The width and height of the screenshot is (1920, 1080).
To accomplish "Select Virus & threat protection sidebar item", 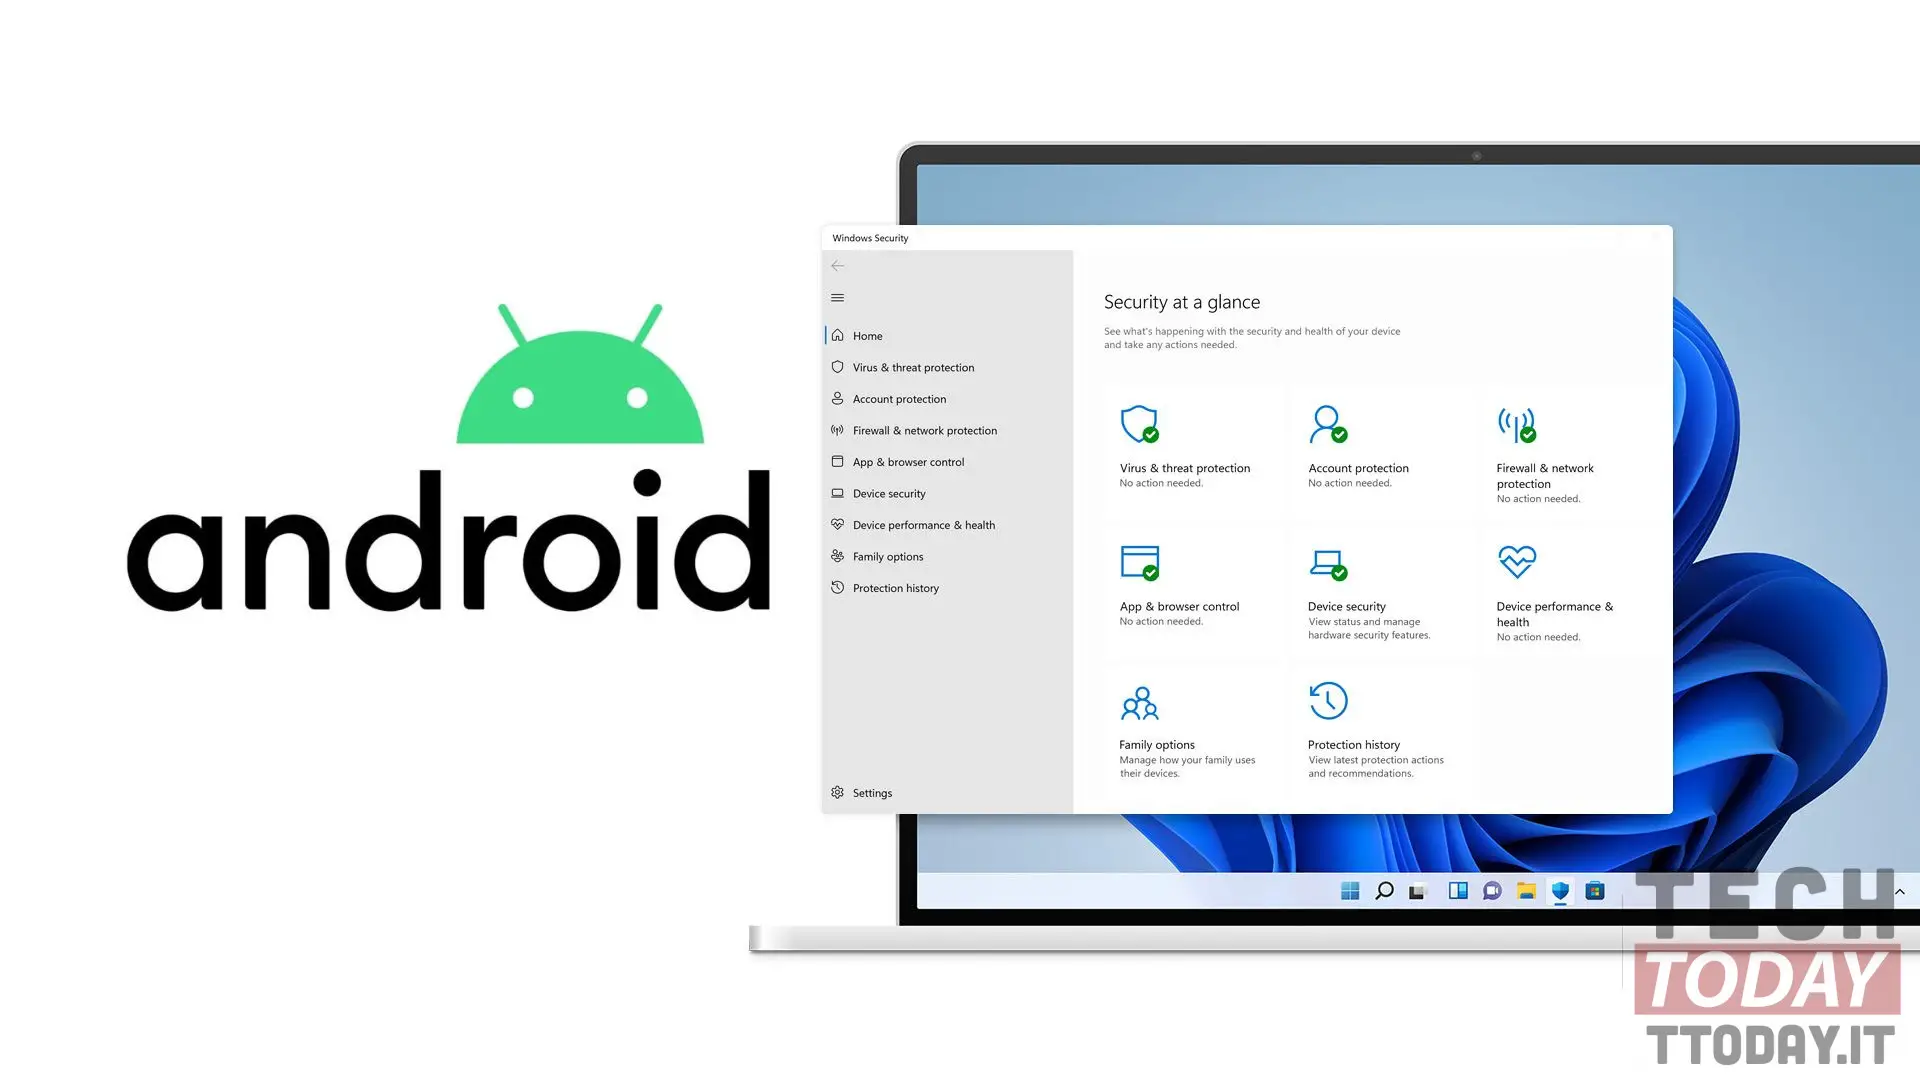I will pos(914,367).
